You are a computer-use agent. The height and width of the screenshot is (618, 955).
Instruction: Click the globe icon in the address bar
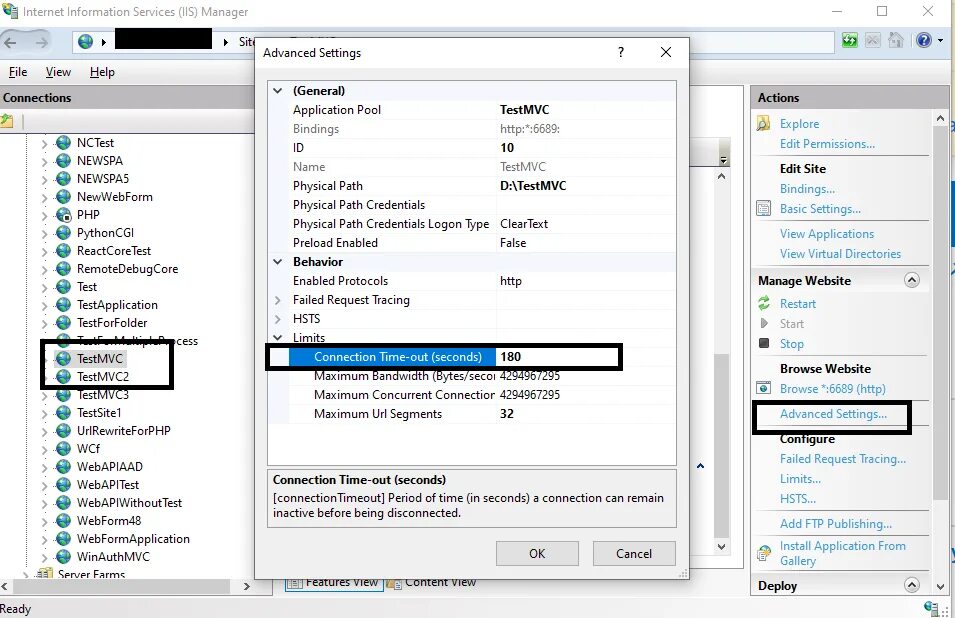(86, 41)
